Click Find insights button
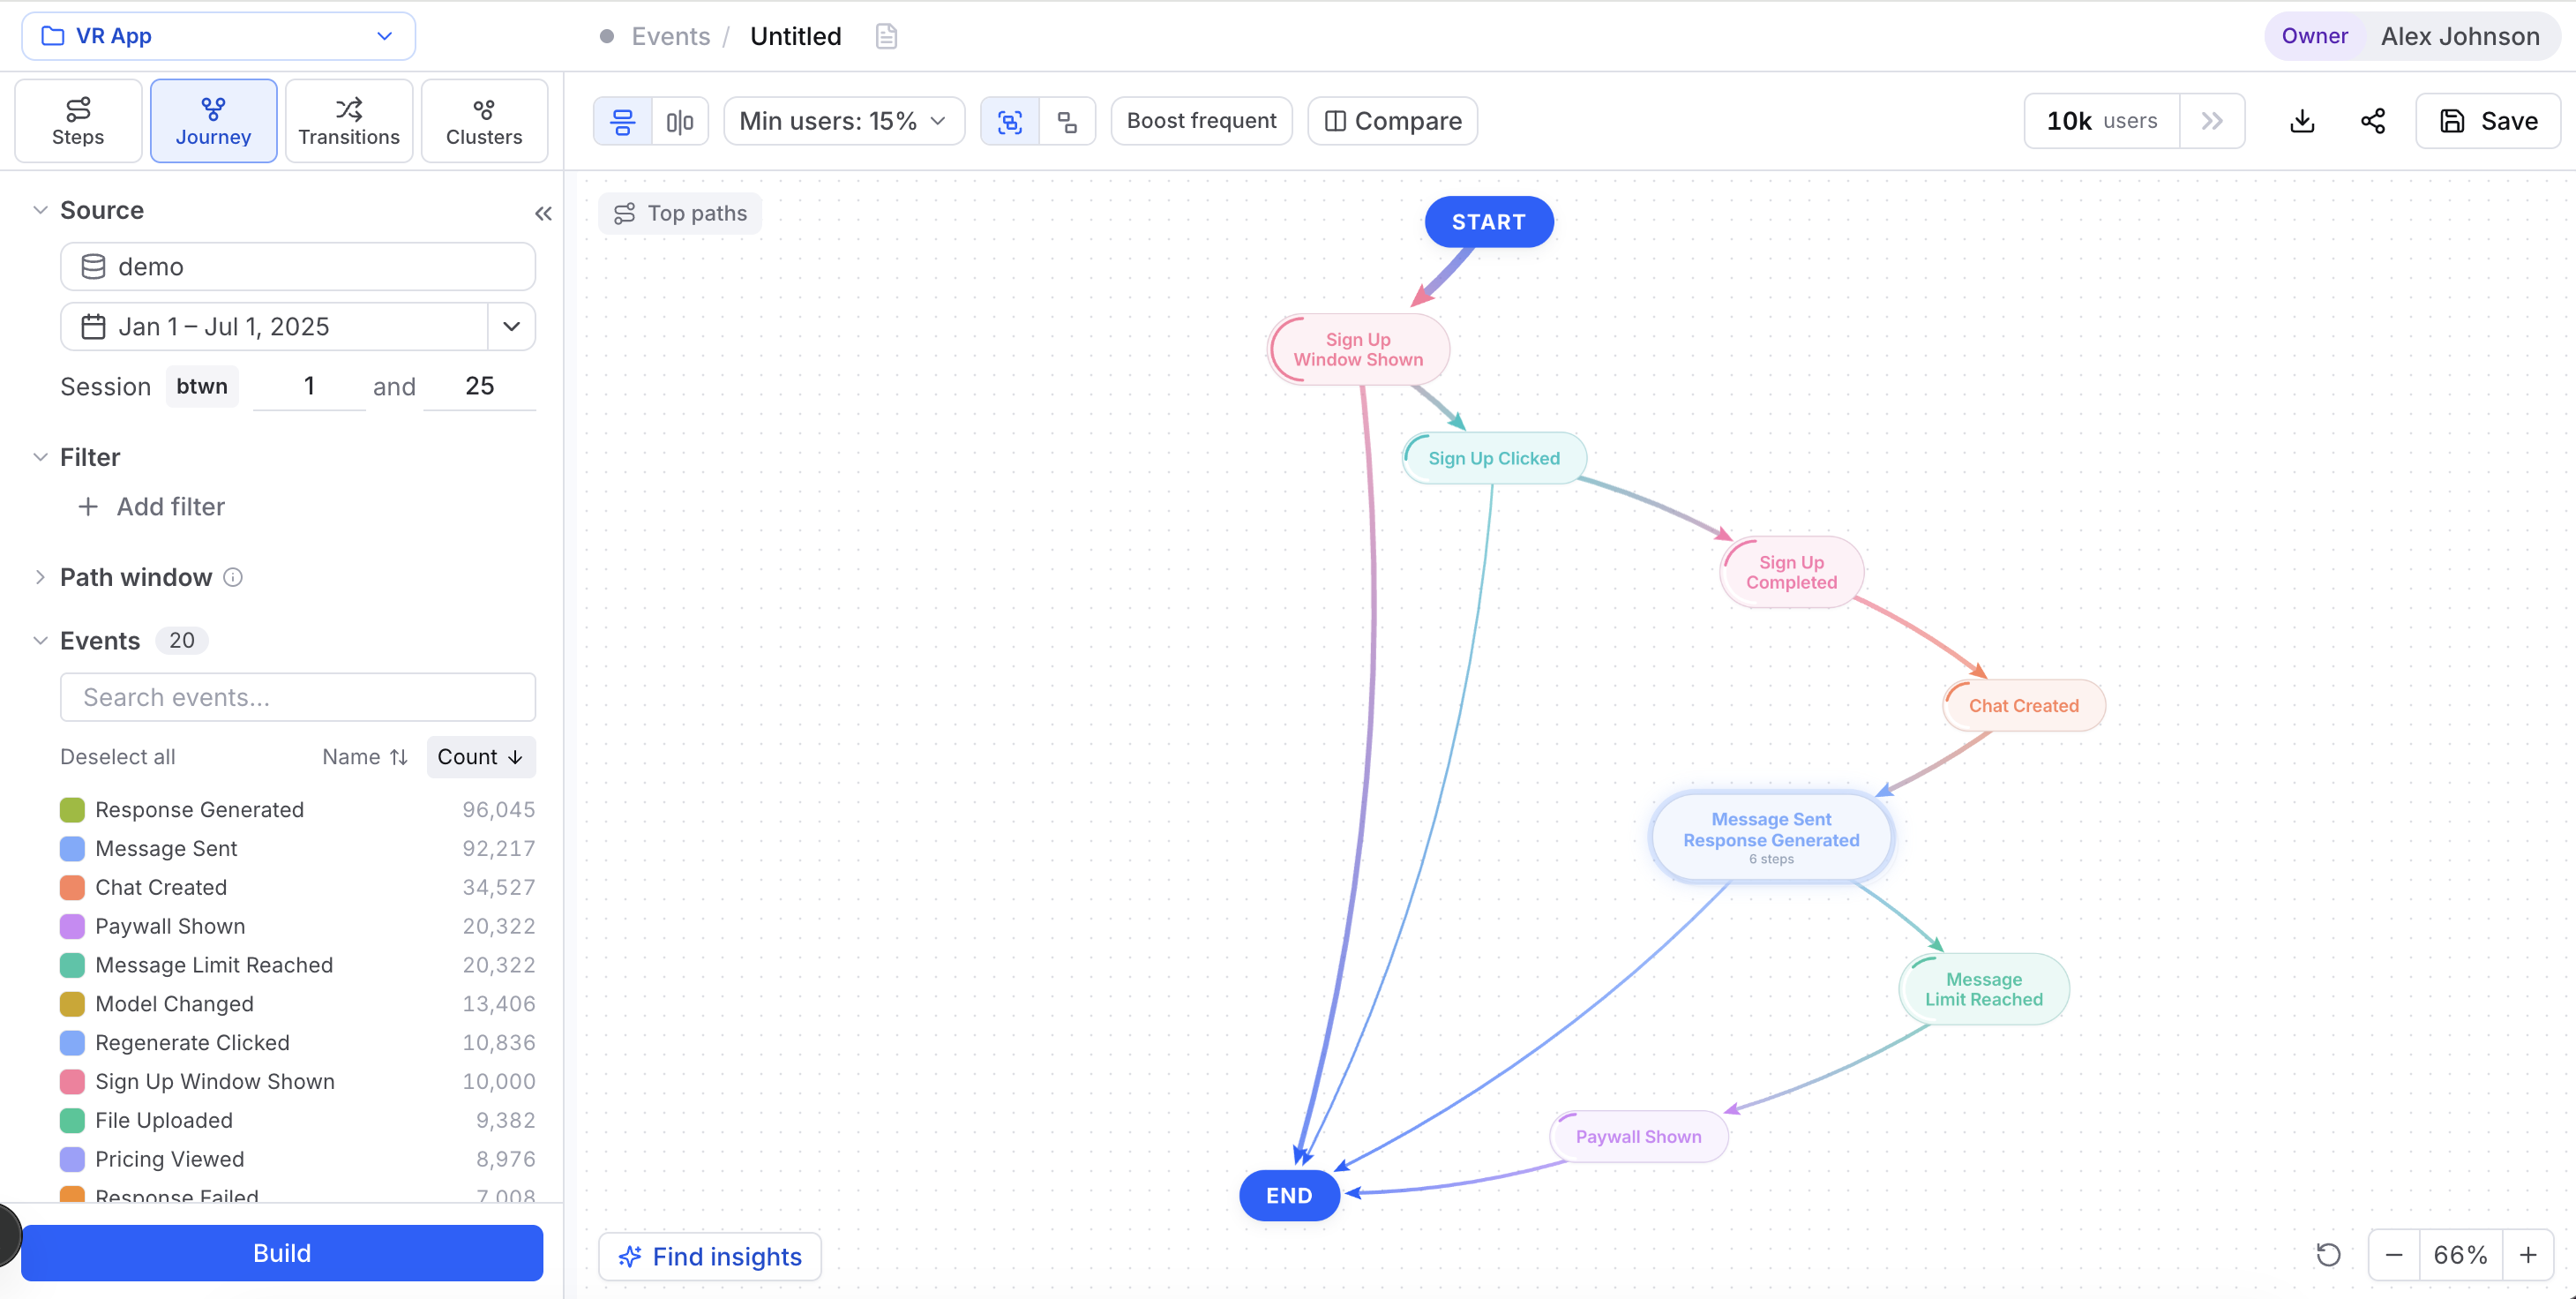 point(710,1256)
